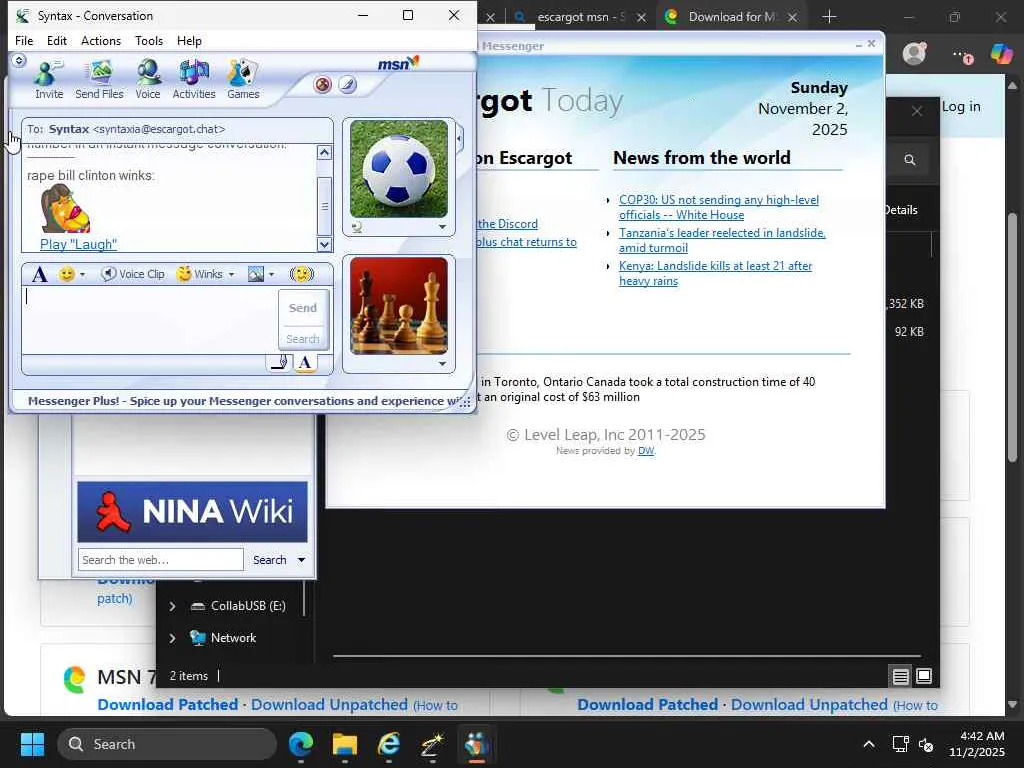The image size is (1024, 768).
Task: Switch to handwriting input mode
Action: click(x=280, y=362)
